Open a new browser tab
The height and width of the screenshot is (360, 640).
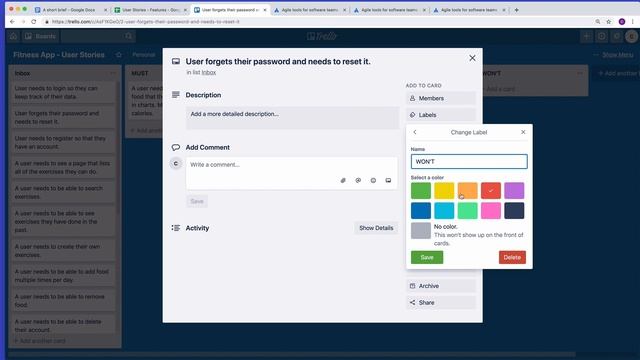[516, 10]
